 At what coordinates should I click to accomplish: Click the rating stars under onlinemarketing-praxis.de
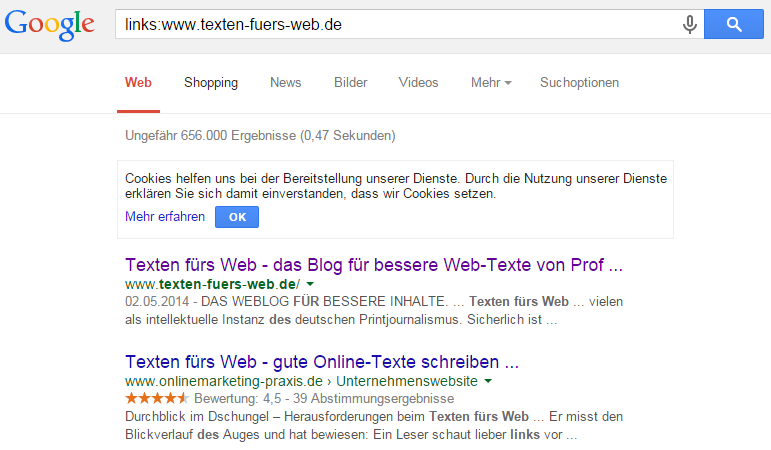(157, 398)
